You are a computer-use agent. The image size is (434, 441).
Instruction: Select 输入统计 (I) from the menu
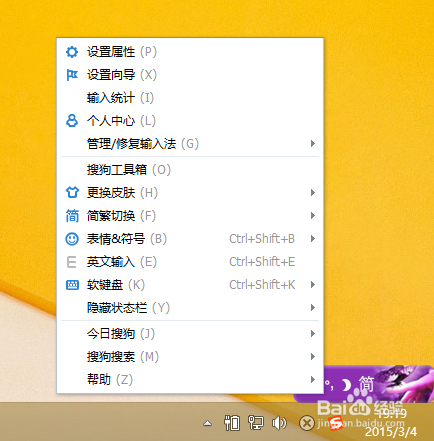tap(190, 98)
